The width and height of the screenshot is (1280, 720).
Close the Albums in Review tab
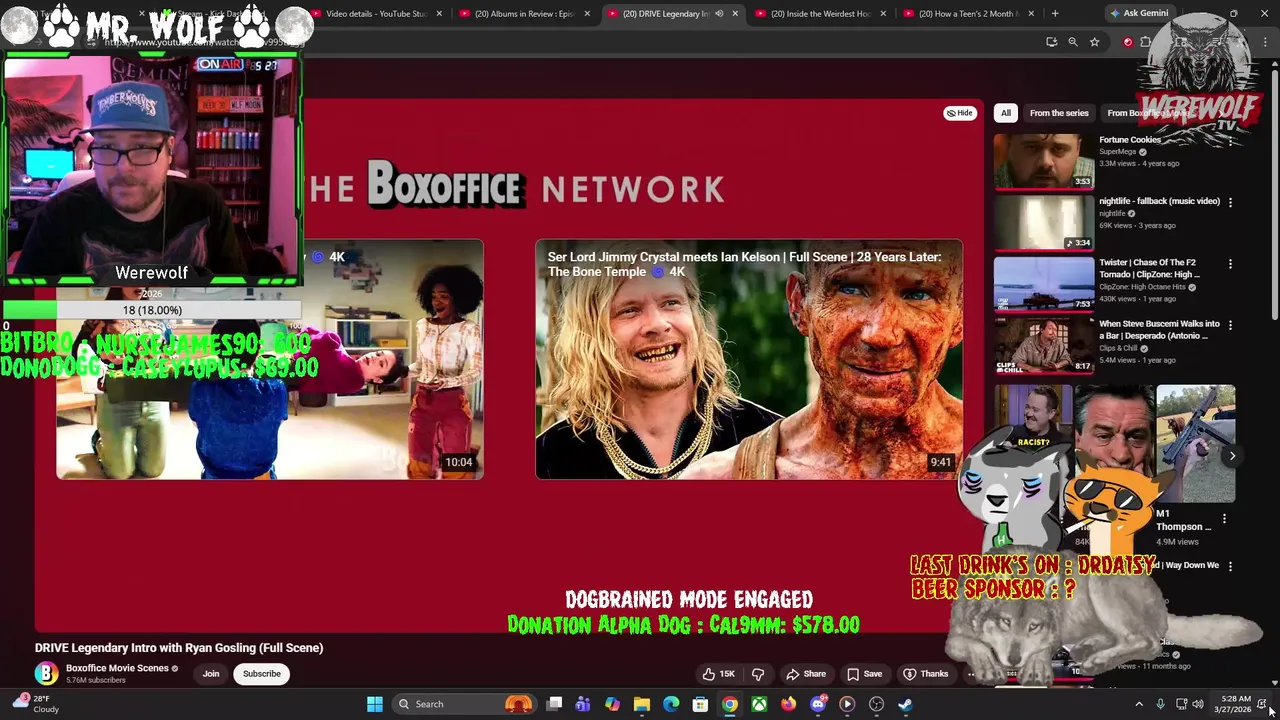(x=587, y=14)
